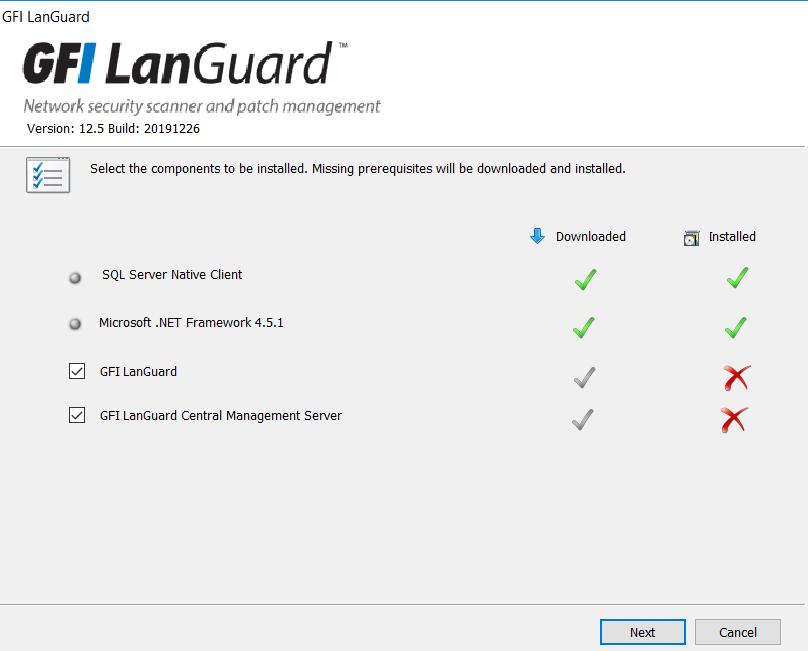
Task: Click the checklist components icon
Action: [48, 175]
